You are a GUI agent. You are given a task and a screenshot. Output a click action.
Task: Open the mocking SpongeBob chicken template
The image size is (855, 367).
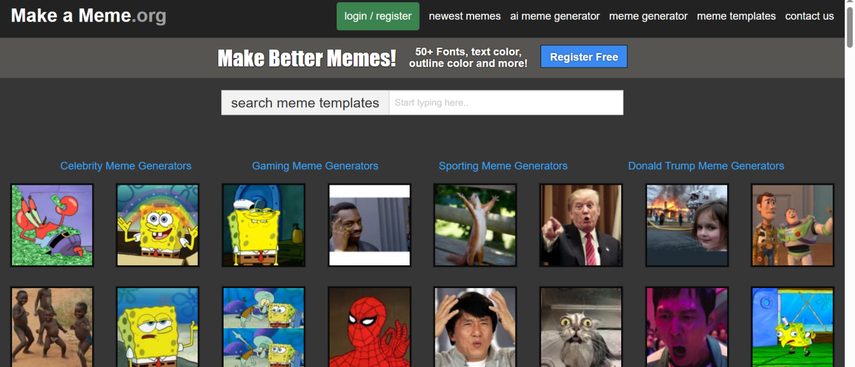pyautogui.click(x=792, y=327)
